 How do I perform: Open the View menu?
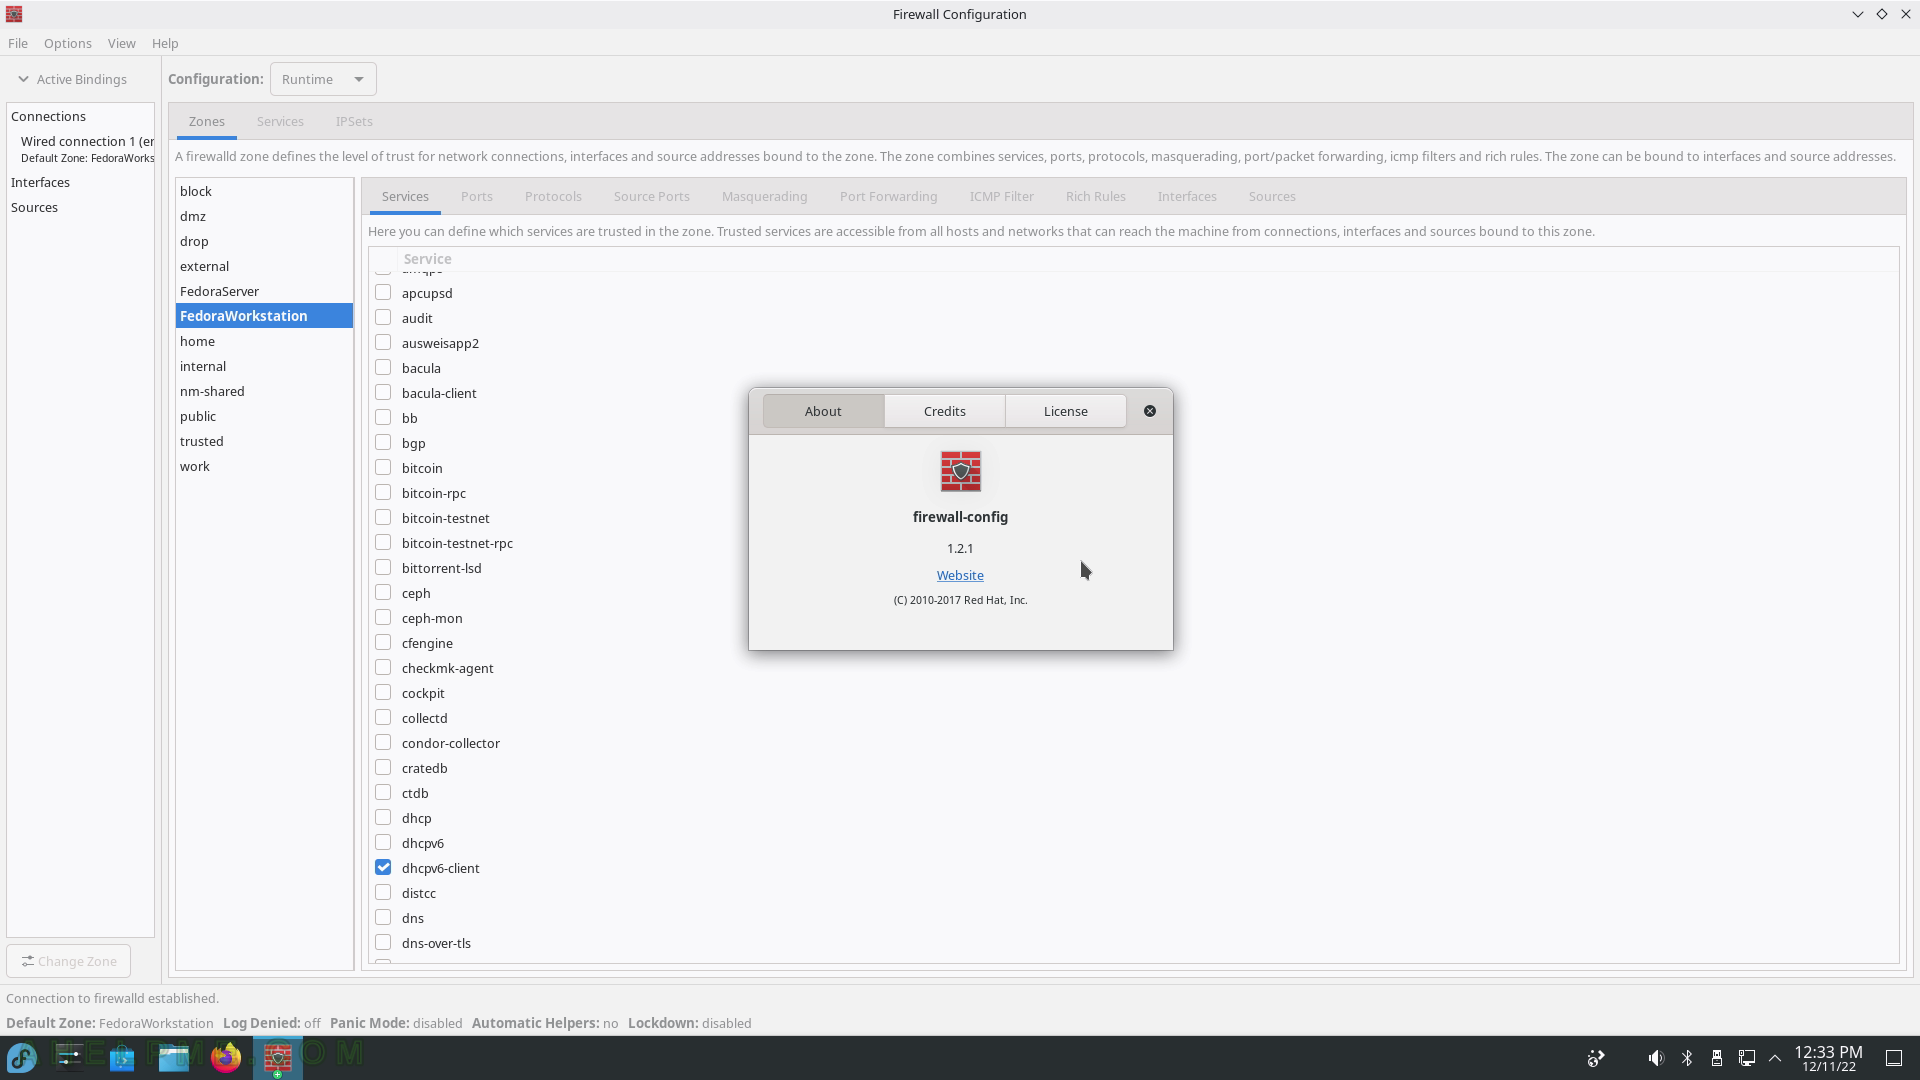tap(121, 43)
